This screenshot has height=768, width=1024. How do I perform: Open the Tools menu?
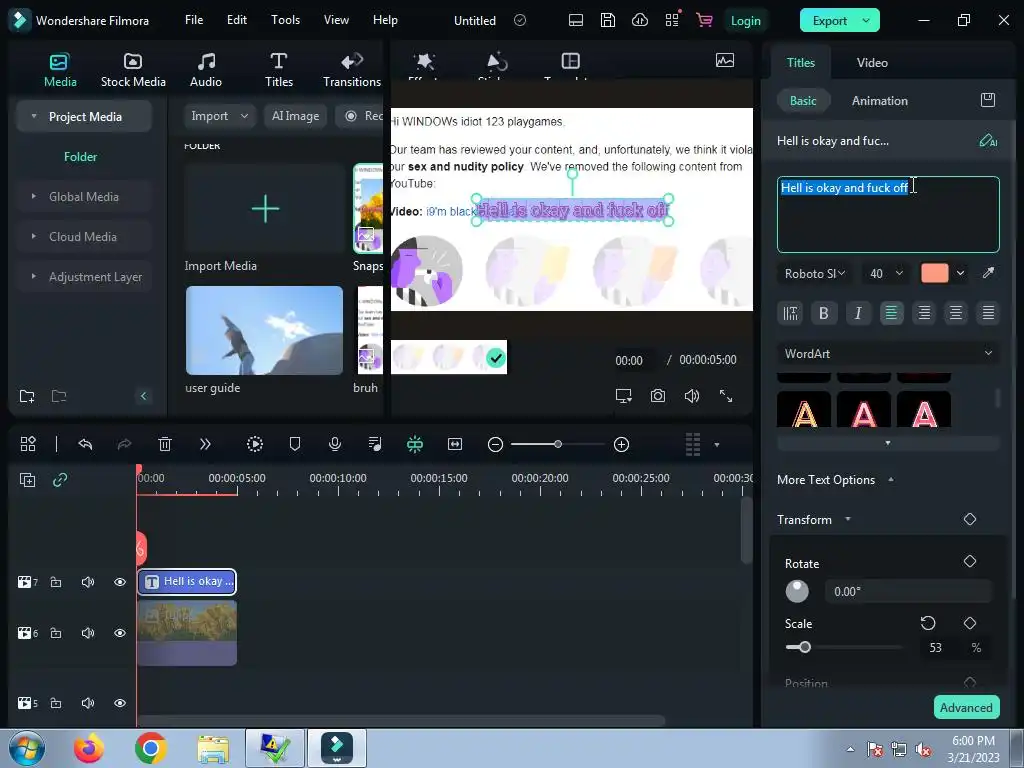click(285, 20)
